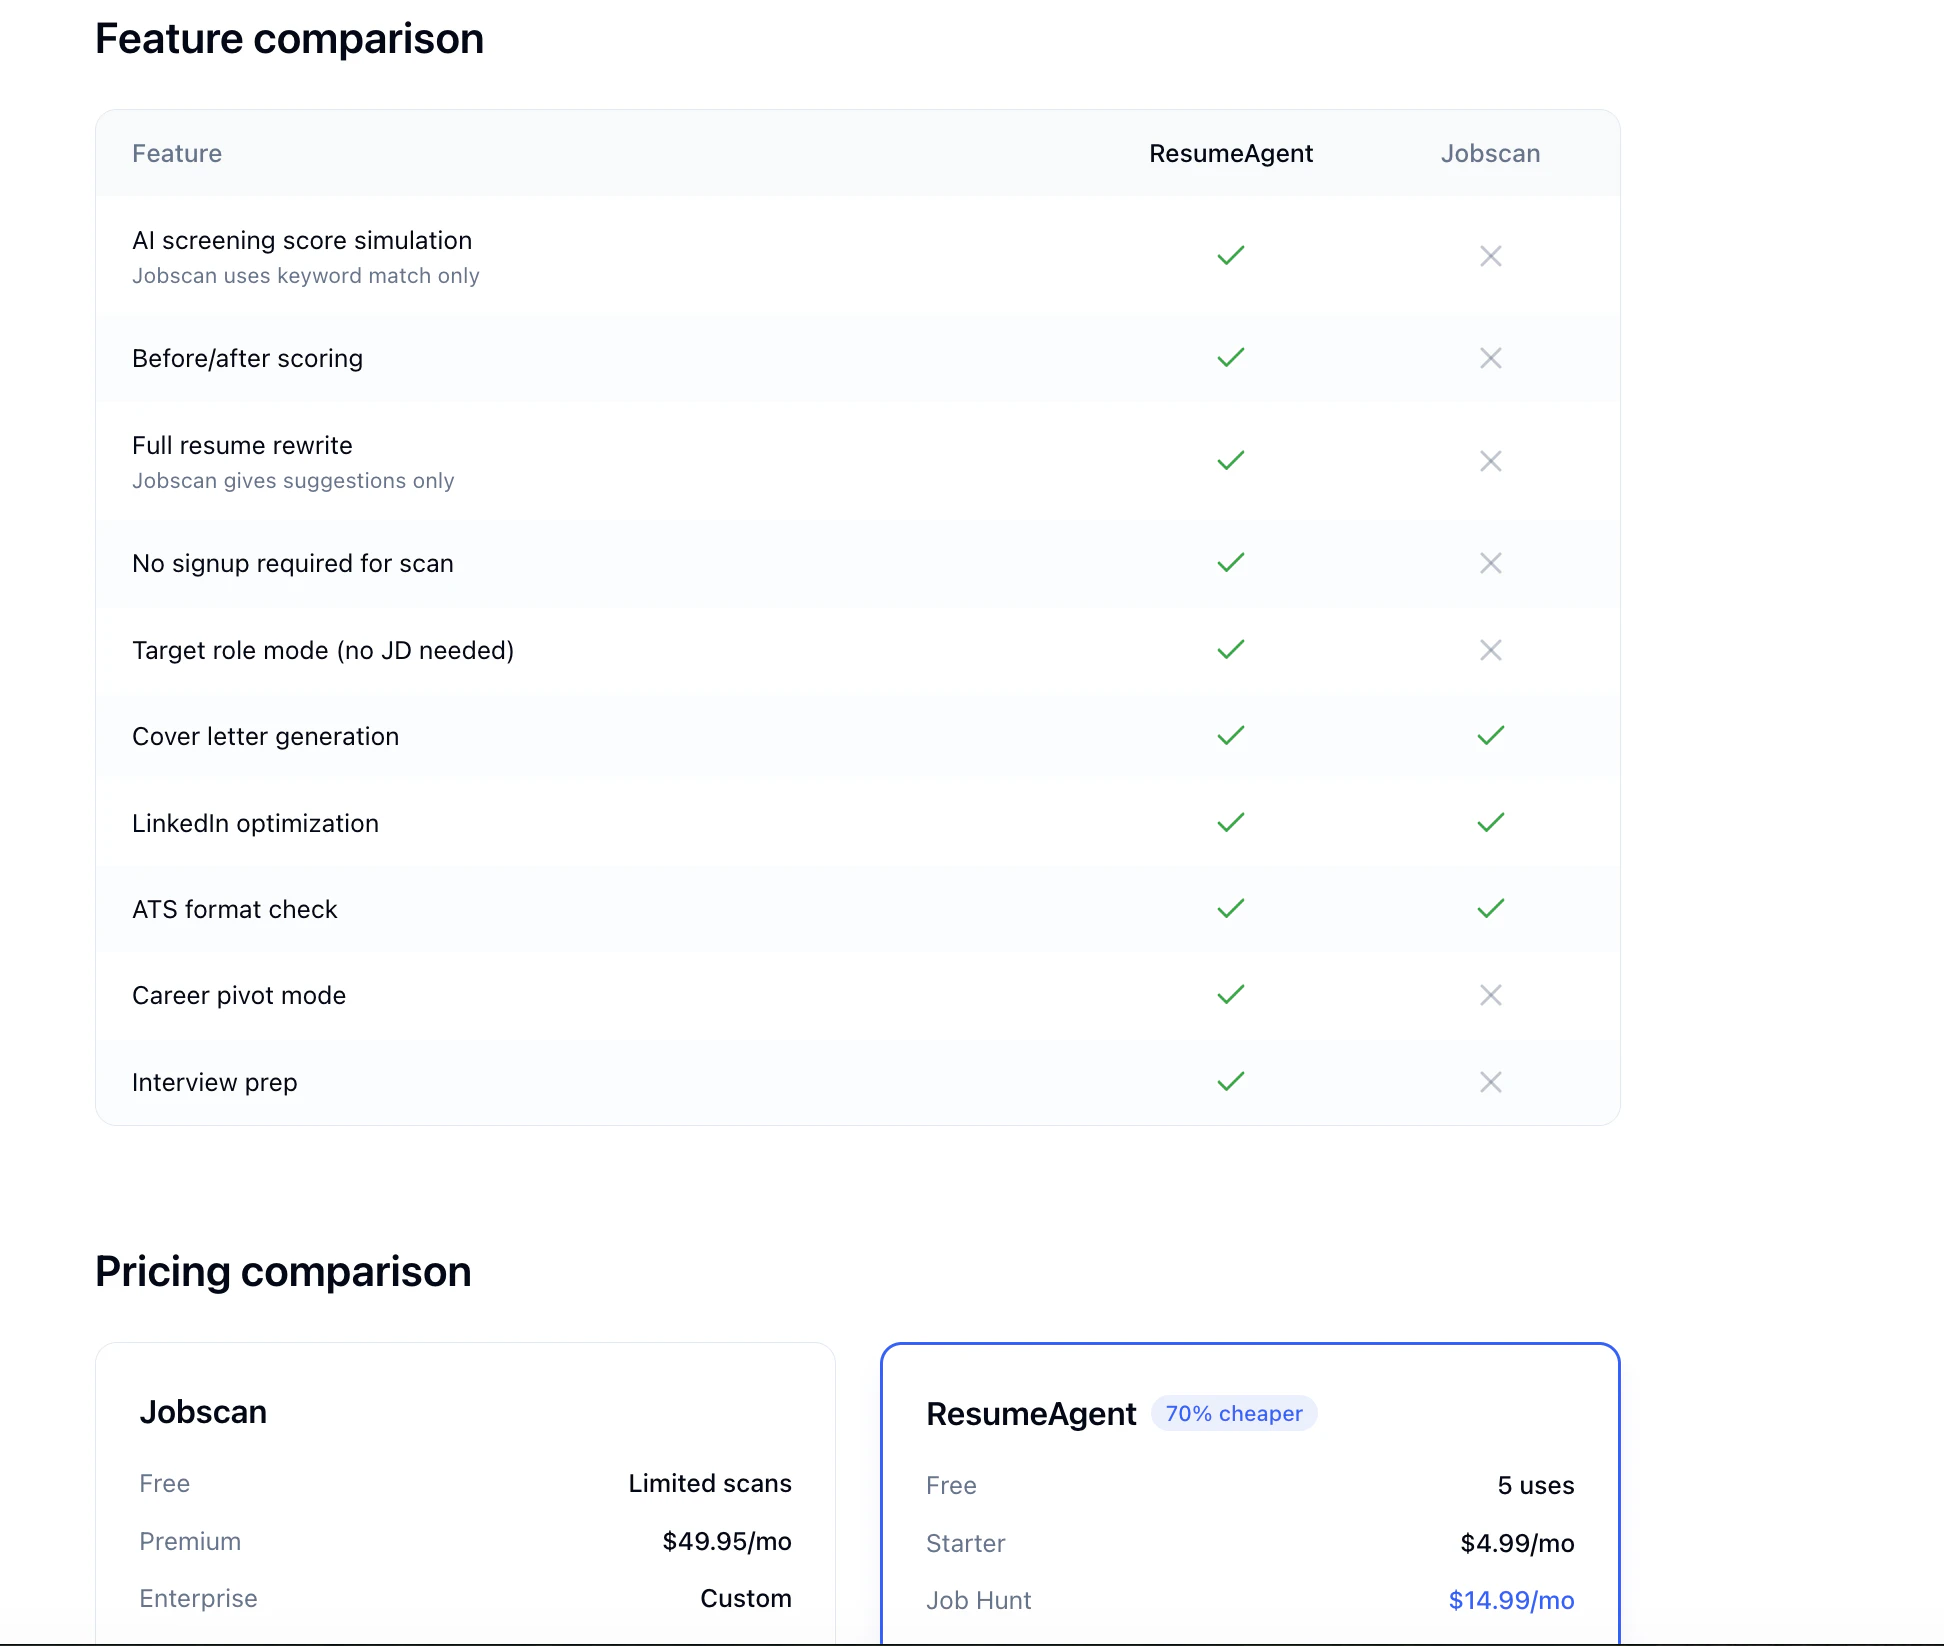The height and width of the screenshot is (1646, 1944).
Task: Click the 70% cheaper badge
Action: 1233,1413
